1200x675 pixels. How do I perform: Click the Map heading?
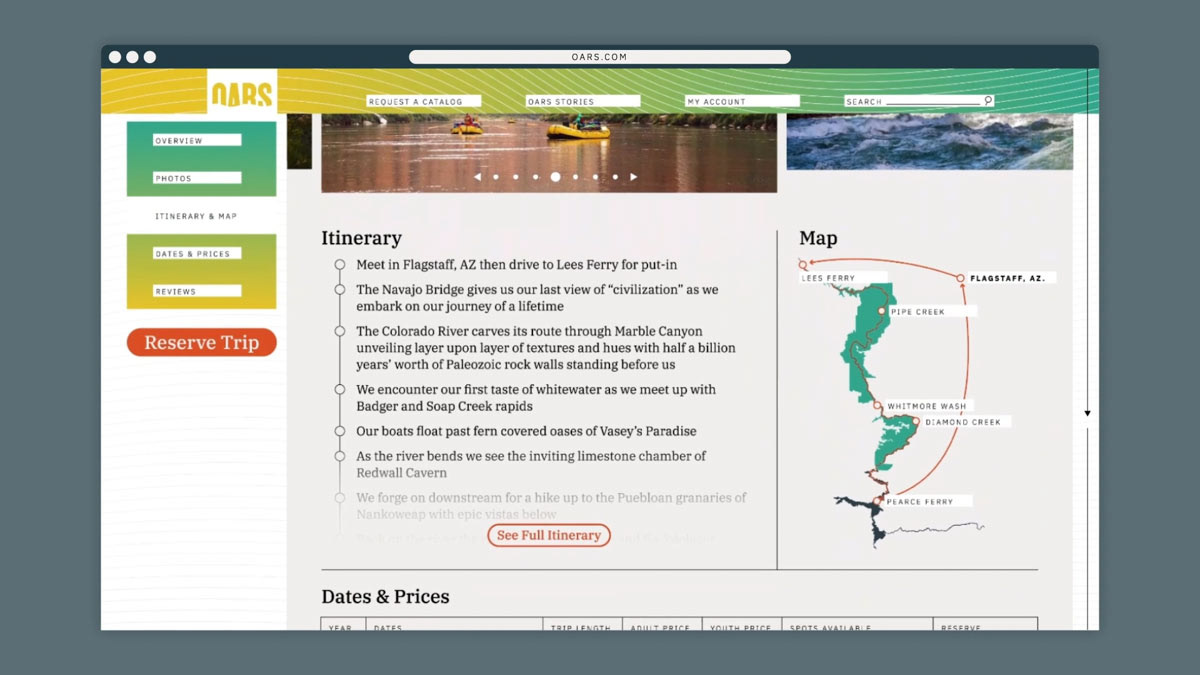(x=818, y=238)
